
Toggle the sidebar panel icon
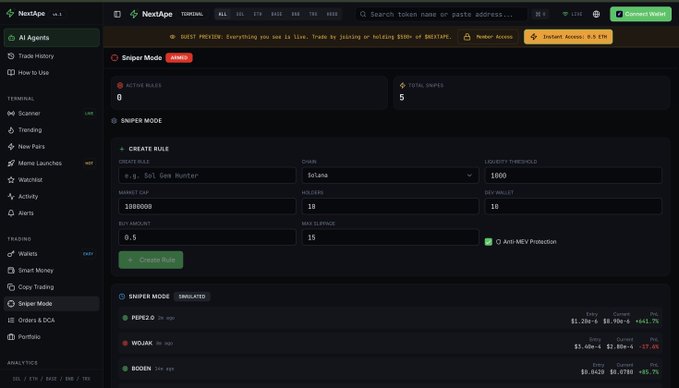tap(117, 14)
